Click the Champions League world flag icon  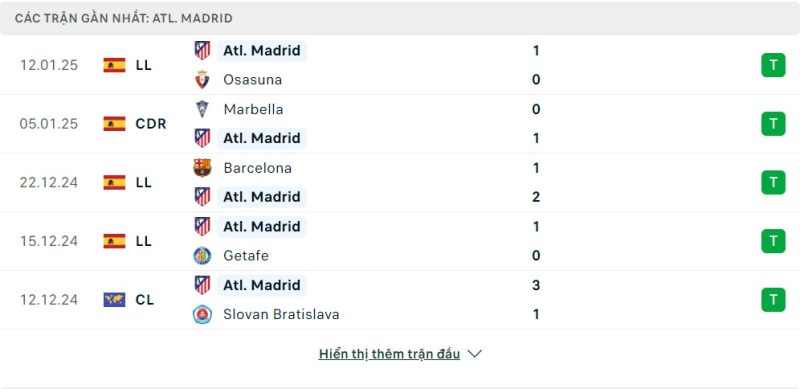pos(114,300)
